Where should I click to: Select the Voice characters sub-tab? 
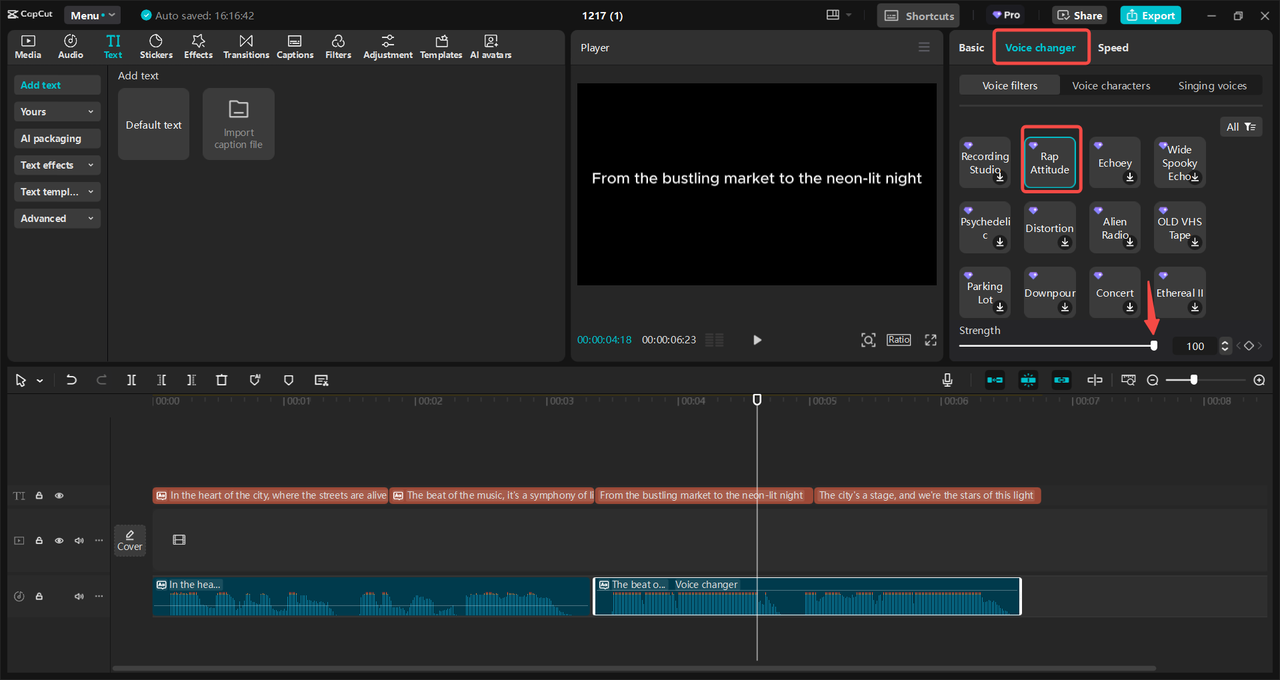tap(1111, 86)
